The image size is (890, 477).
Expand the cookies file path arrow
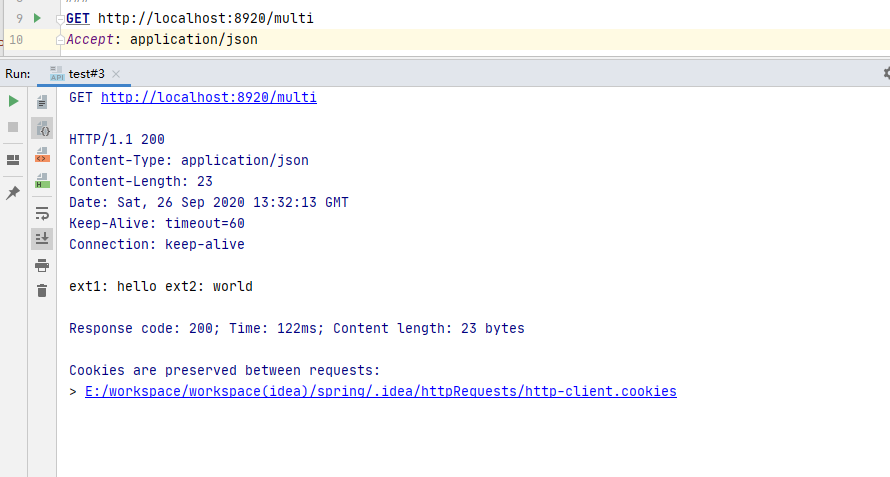point(73,391)
